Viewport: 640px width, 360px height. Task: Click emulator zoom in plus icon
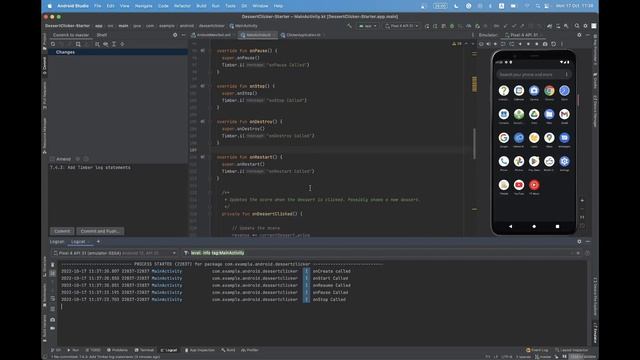(582, 200)
